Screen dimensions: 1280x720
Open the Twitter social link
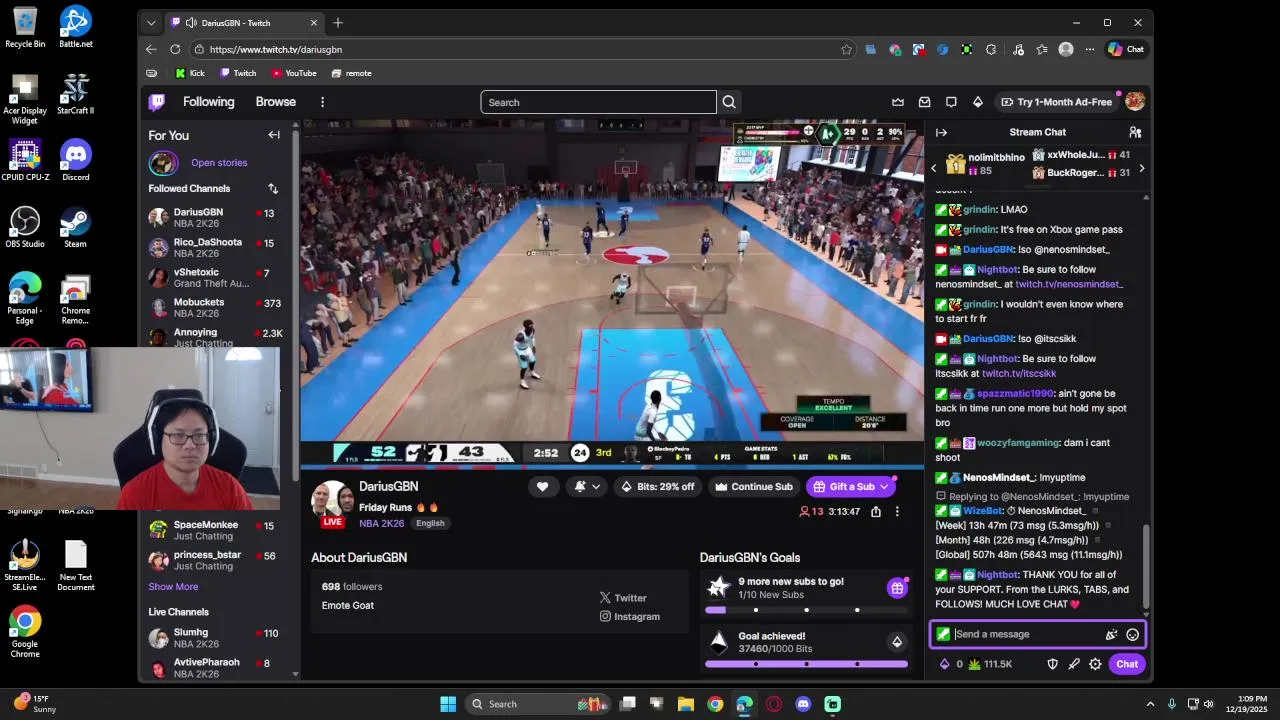(623, 598)
